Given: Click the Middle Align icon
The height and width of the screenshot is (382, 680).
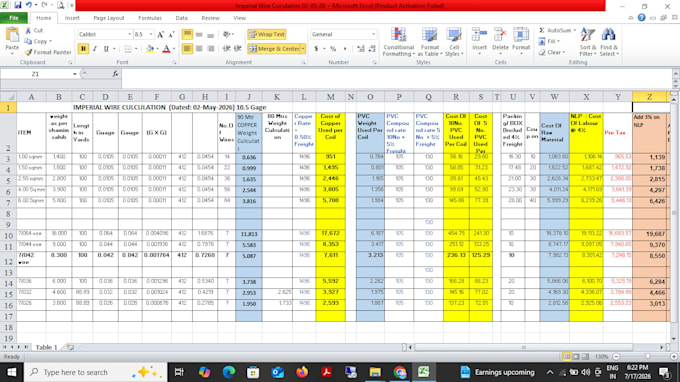Looking at the screenshot, I should coord(199,34).
